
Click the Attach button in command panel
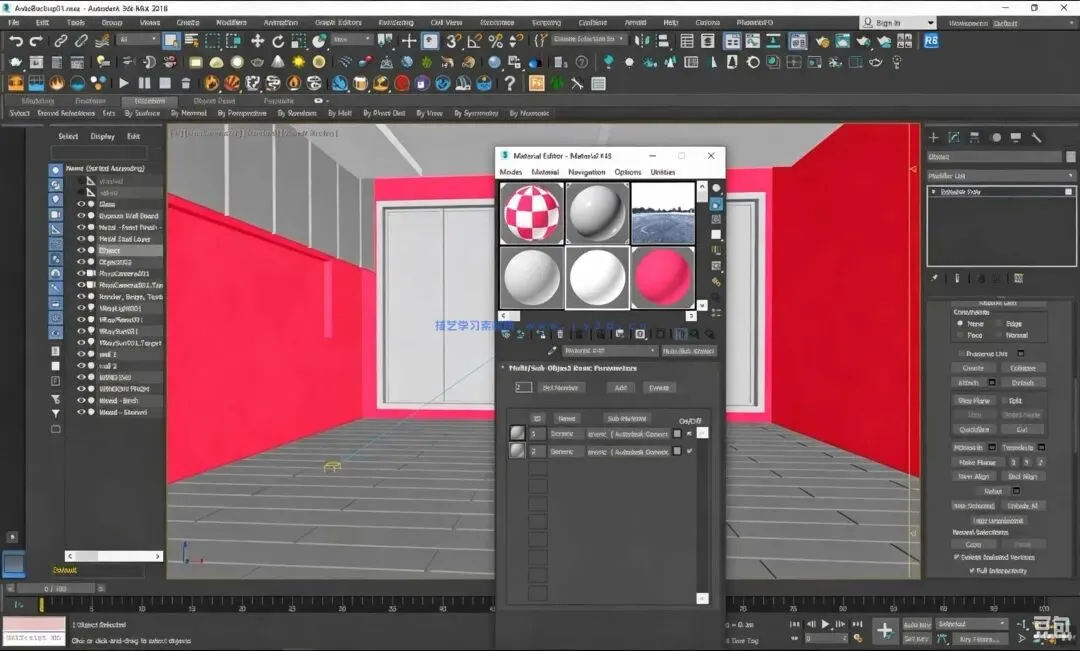pos(968,383)
